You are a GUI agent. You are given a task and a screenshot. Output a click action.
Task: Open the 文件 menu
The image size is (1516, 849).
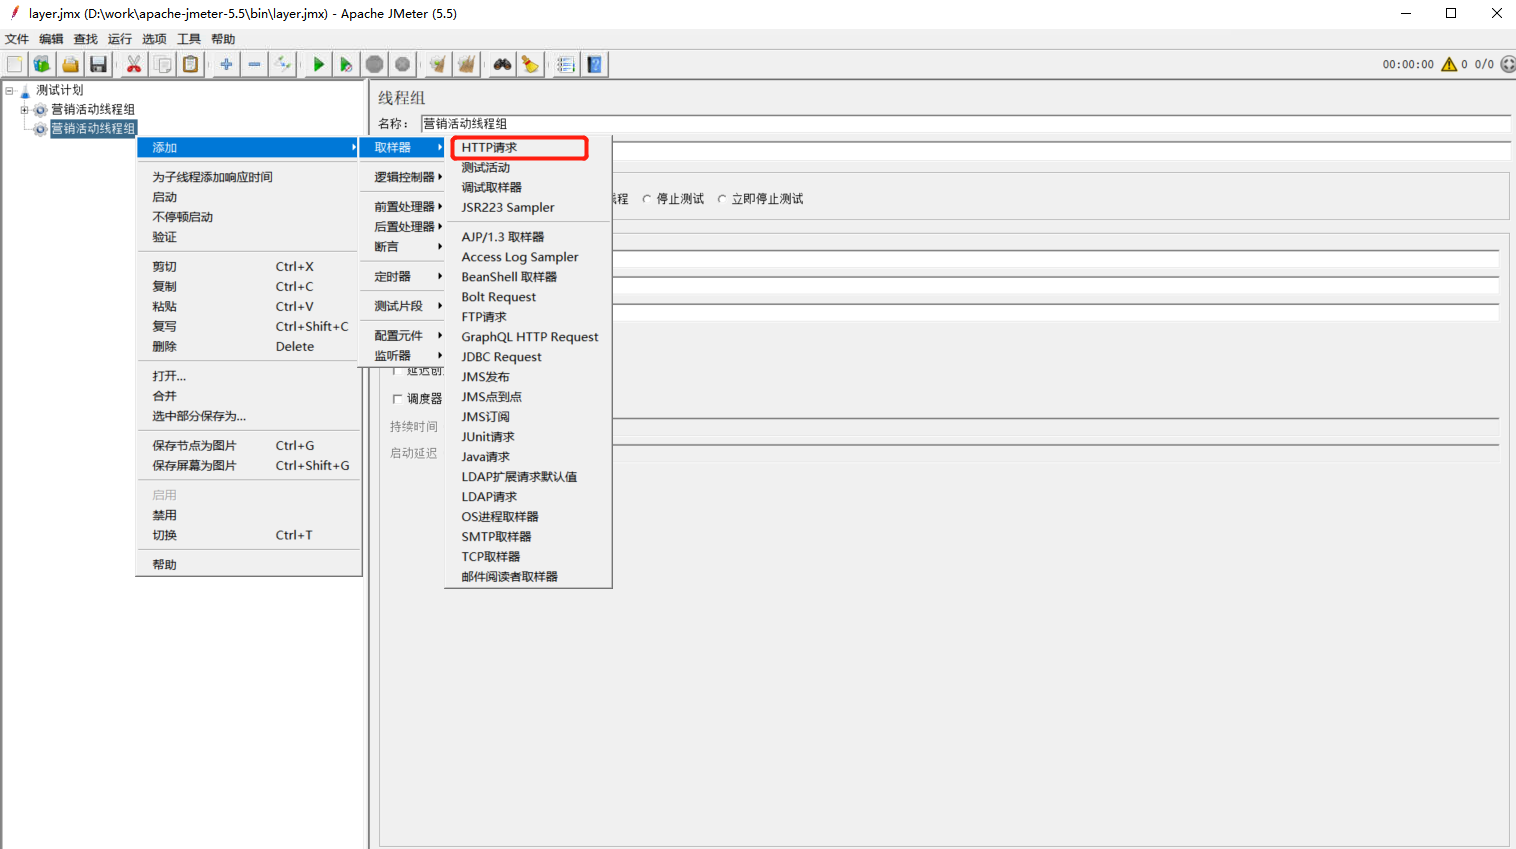pos(17,39)
